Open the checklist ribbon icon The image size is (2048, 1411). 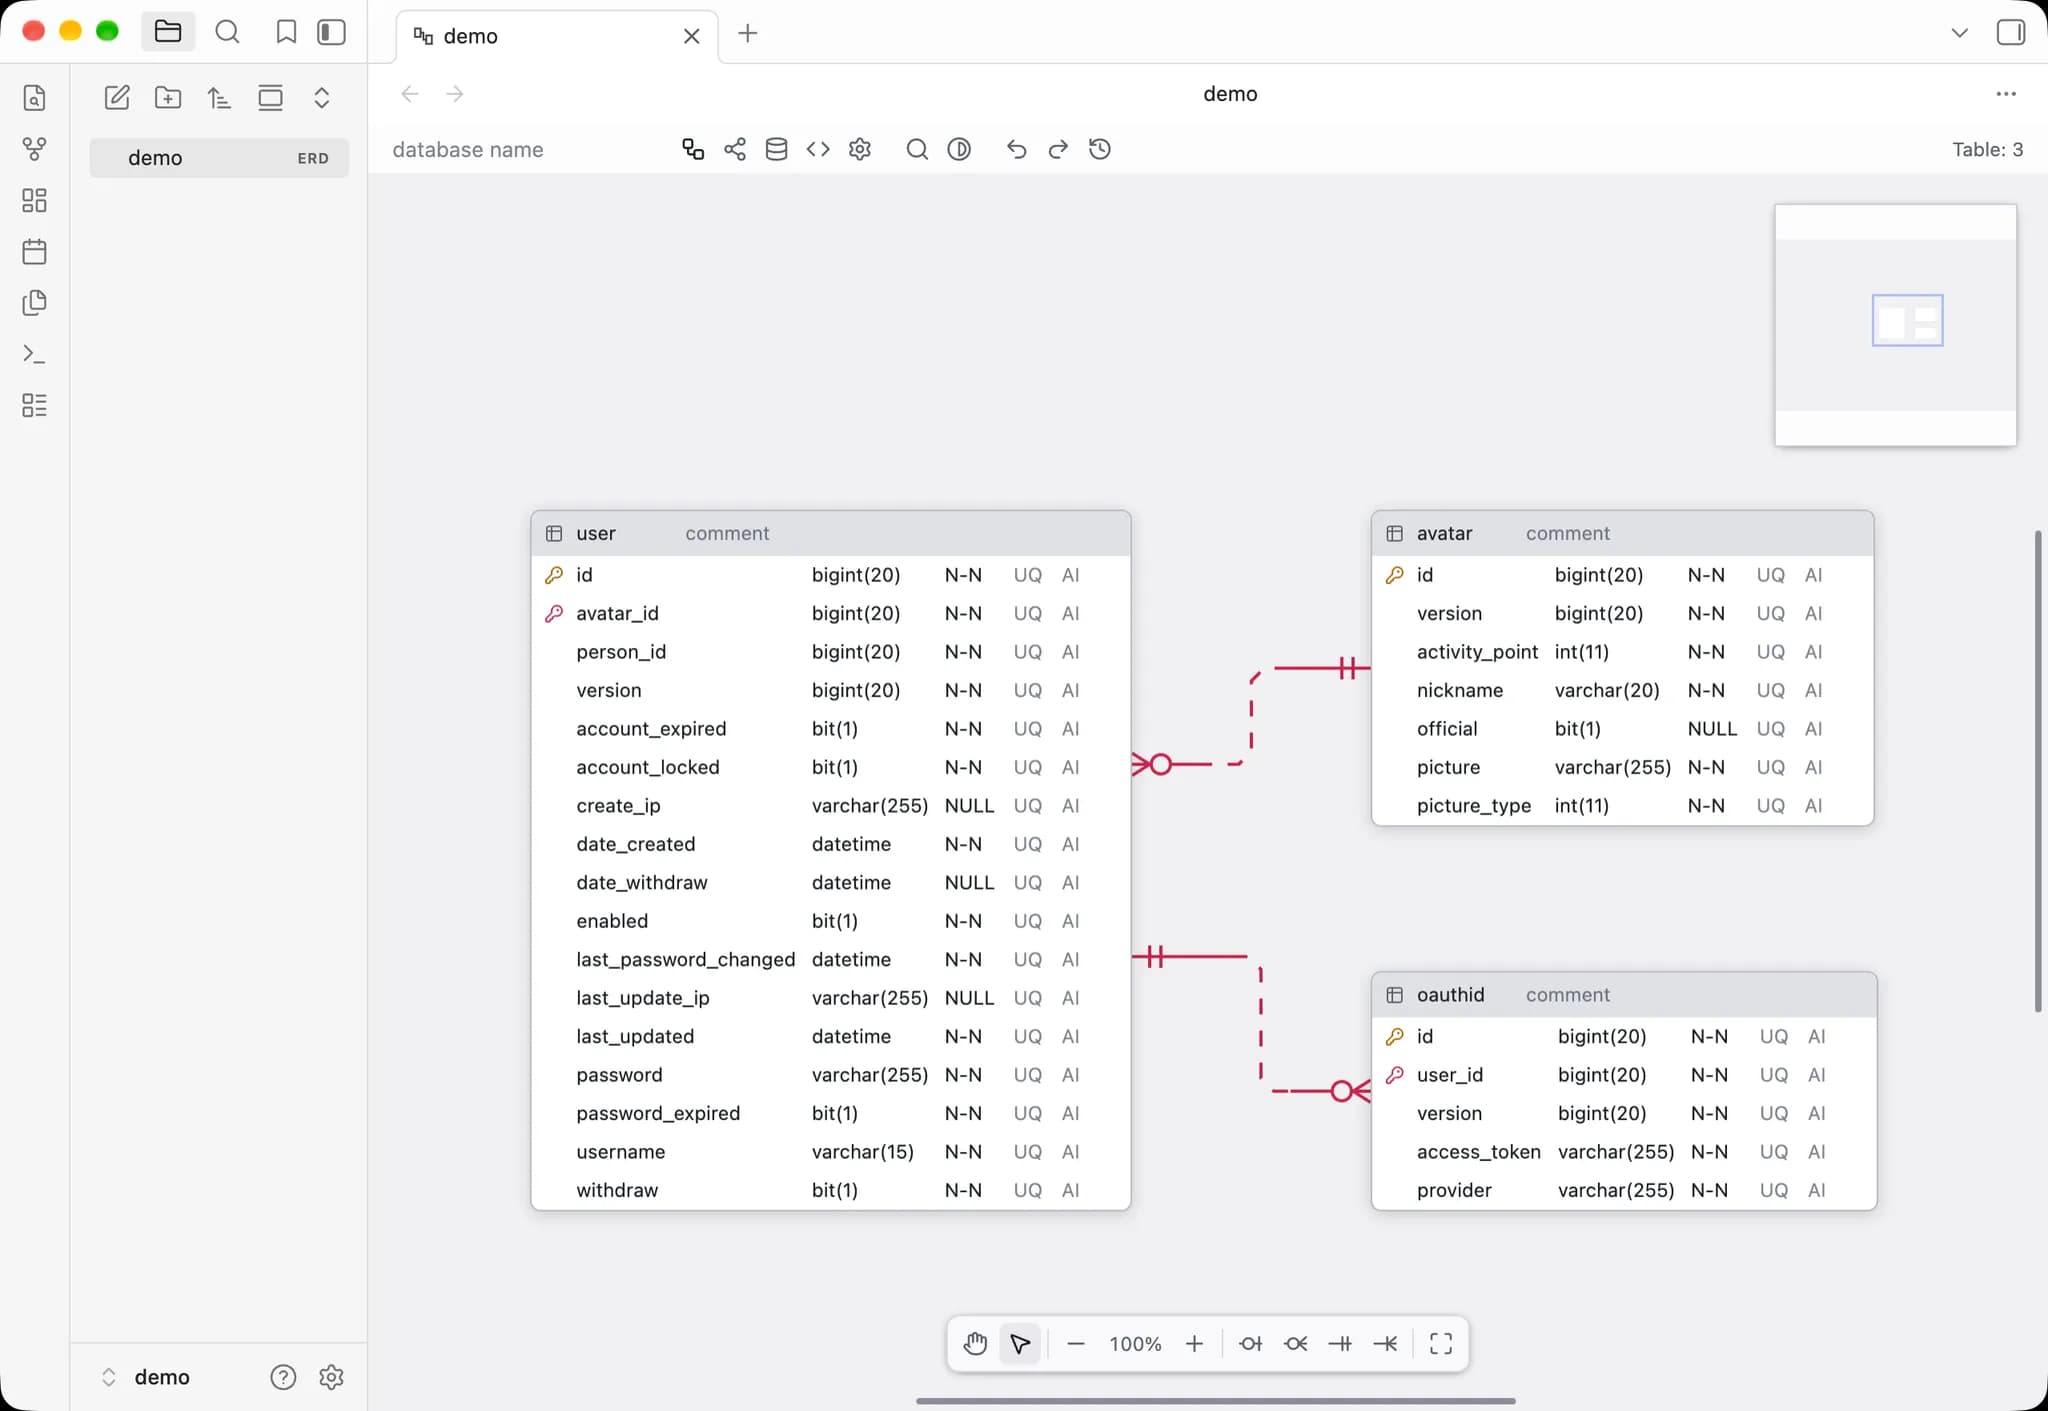(x=34, y=405)
